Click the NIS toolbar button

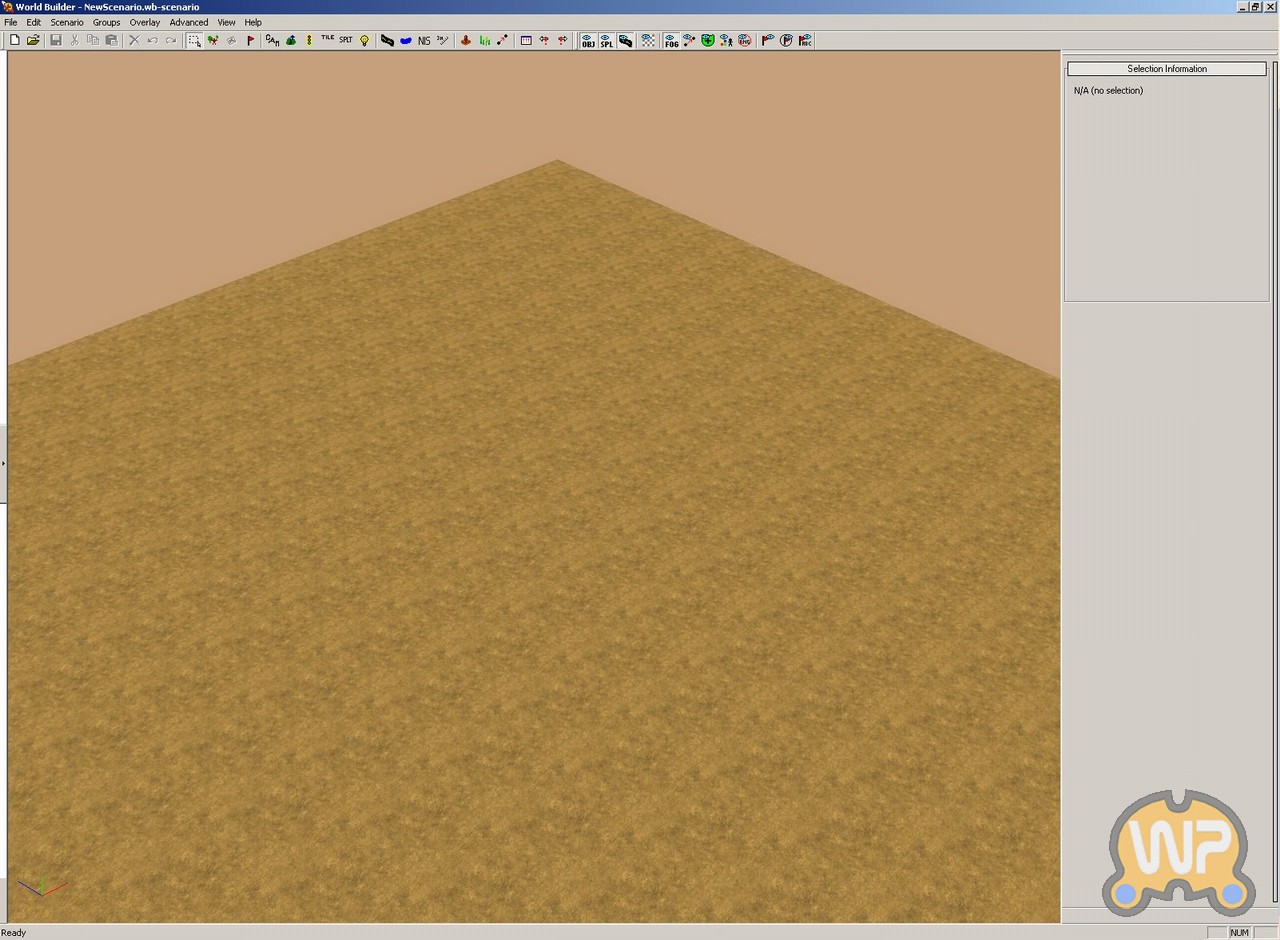coord(424,40)
